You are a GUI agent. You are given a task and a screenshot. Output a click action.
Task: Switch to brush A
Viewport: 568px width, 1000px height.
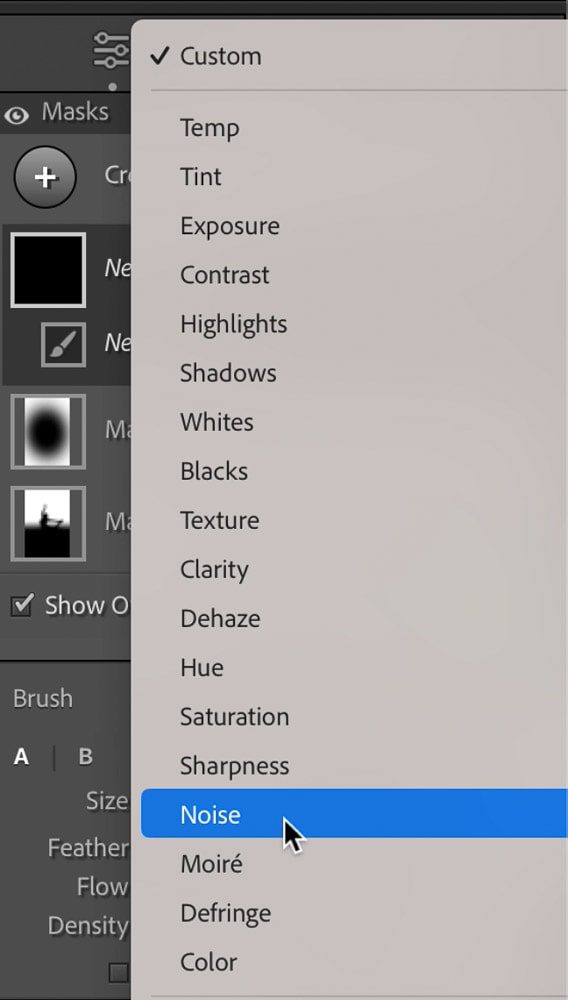(21, 756)
